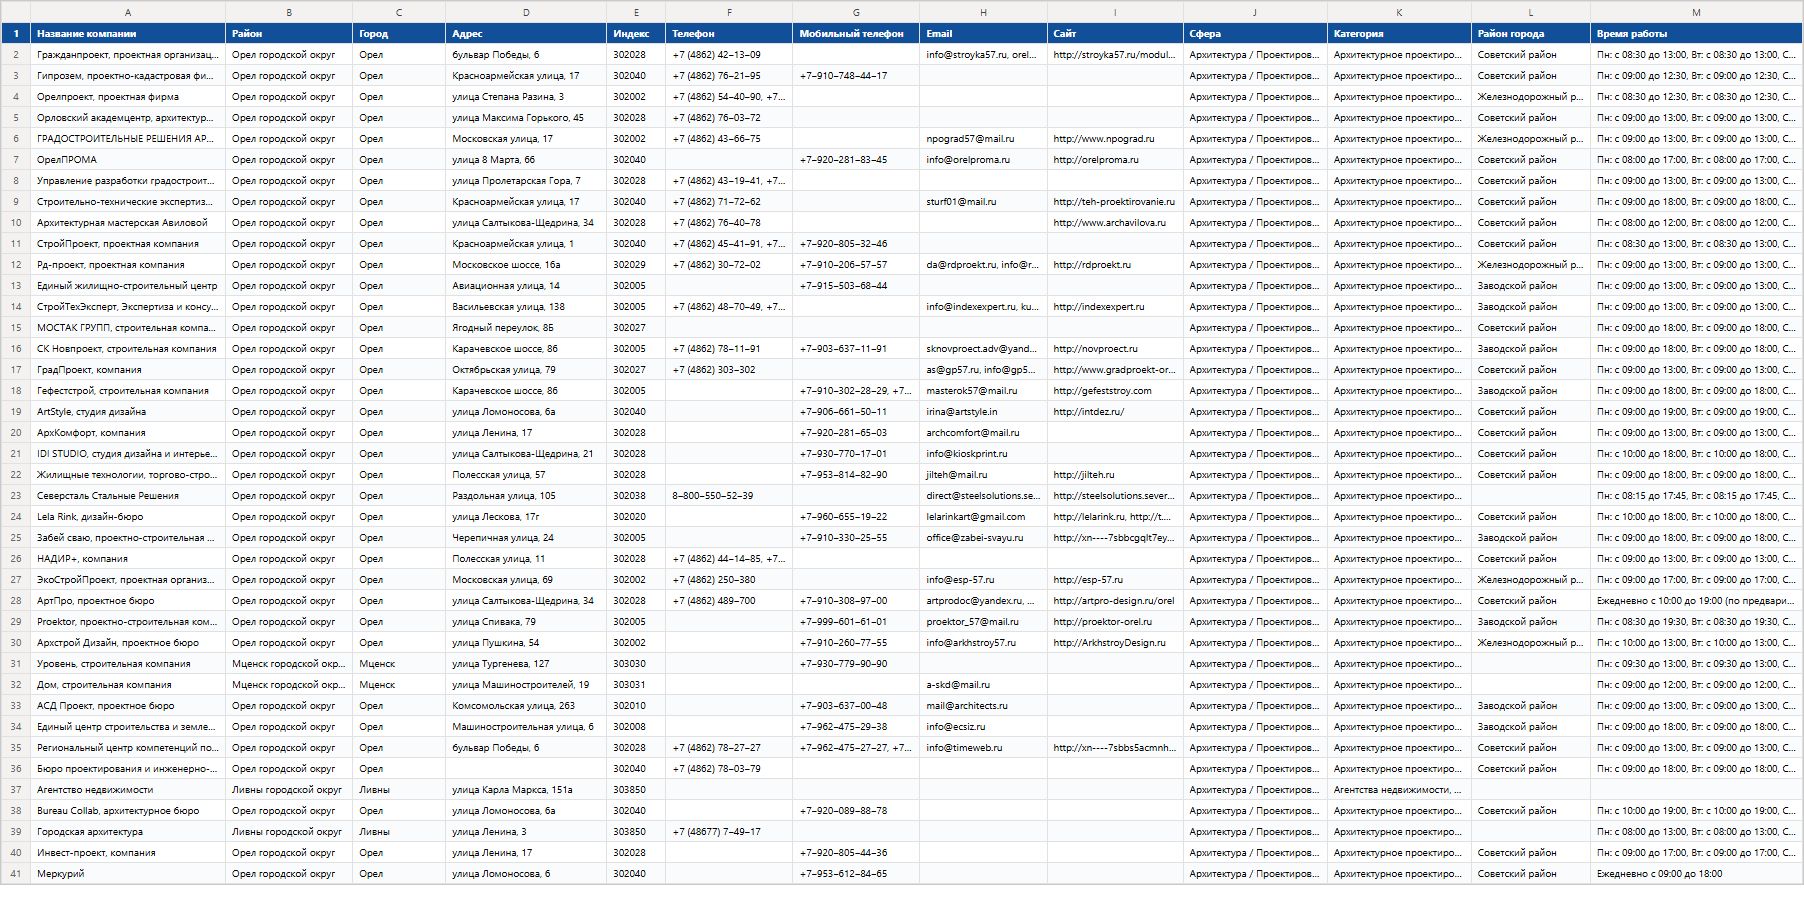Click the 'Название компании' header cell
This screenshot has height=902, width=1804.
pos(128,34)
